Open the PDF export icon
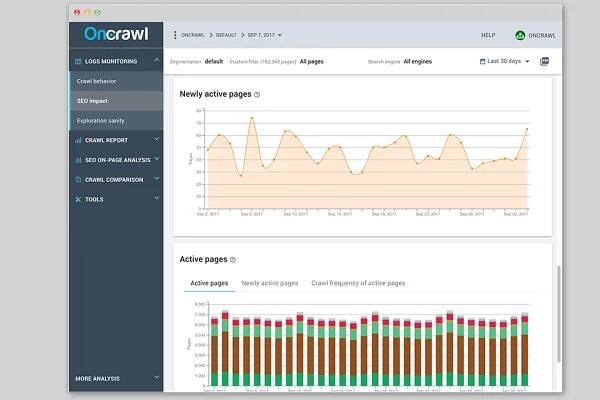The width and height of the screenshot is (600, 400). pyautogui.click(x=545, y=61)
